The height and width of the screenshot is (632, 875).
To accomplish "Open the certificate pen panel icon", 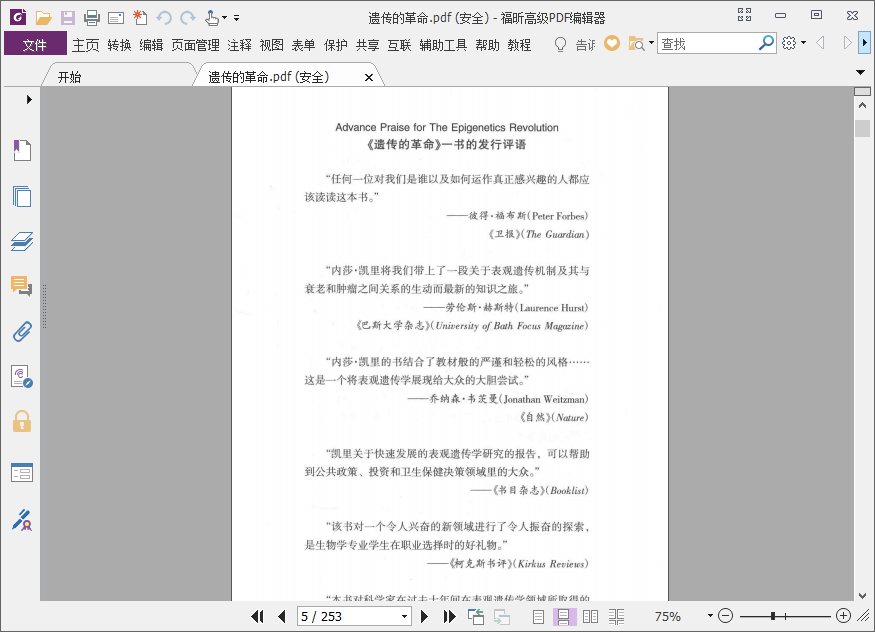I will click(x=22, y=520).
